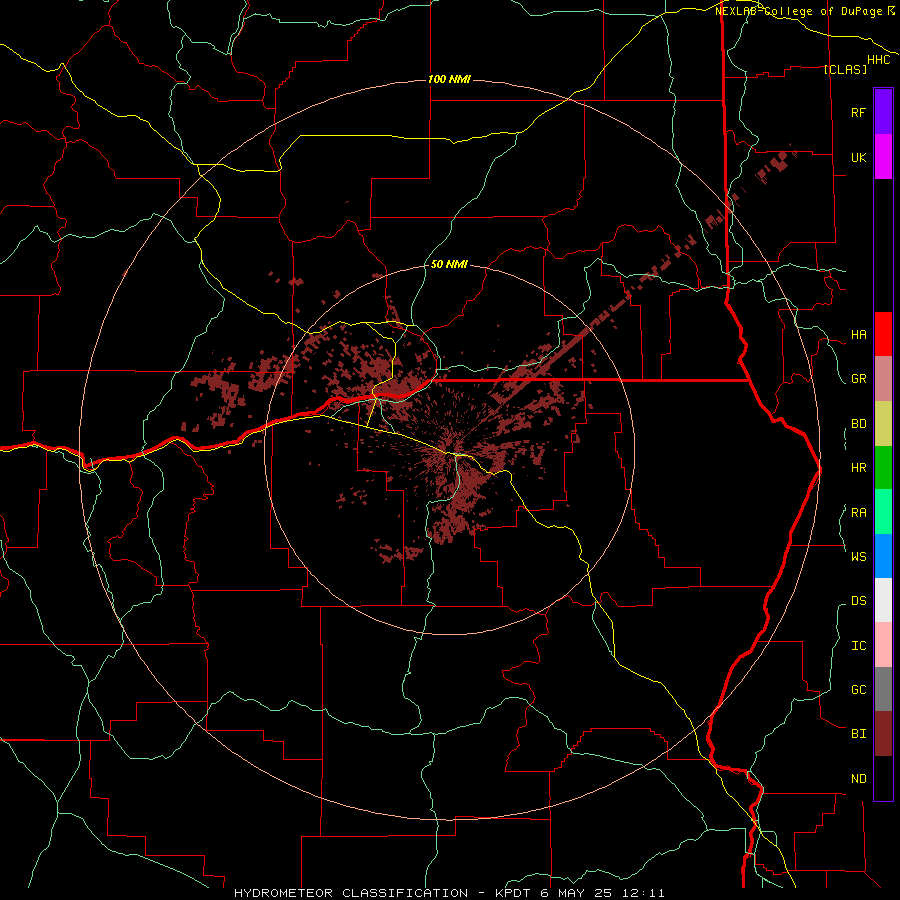Viewport: 900px width, 900px height.
Task: Click the HA legend label
Action: [858, 335]
